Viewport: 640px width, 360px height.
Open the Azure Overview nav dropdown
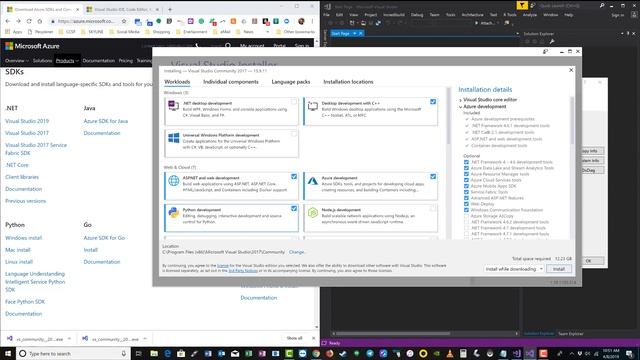tap(17, 60)
